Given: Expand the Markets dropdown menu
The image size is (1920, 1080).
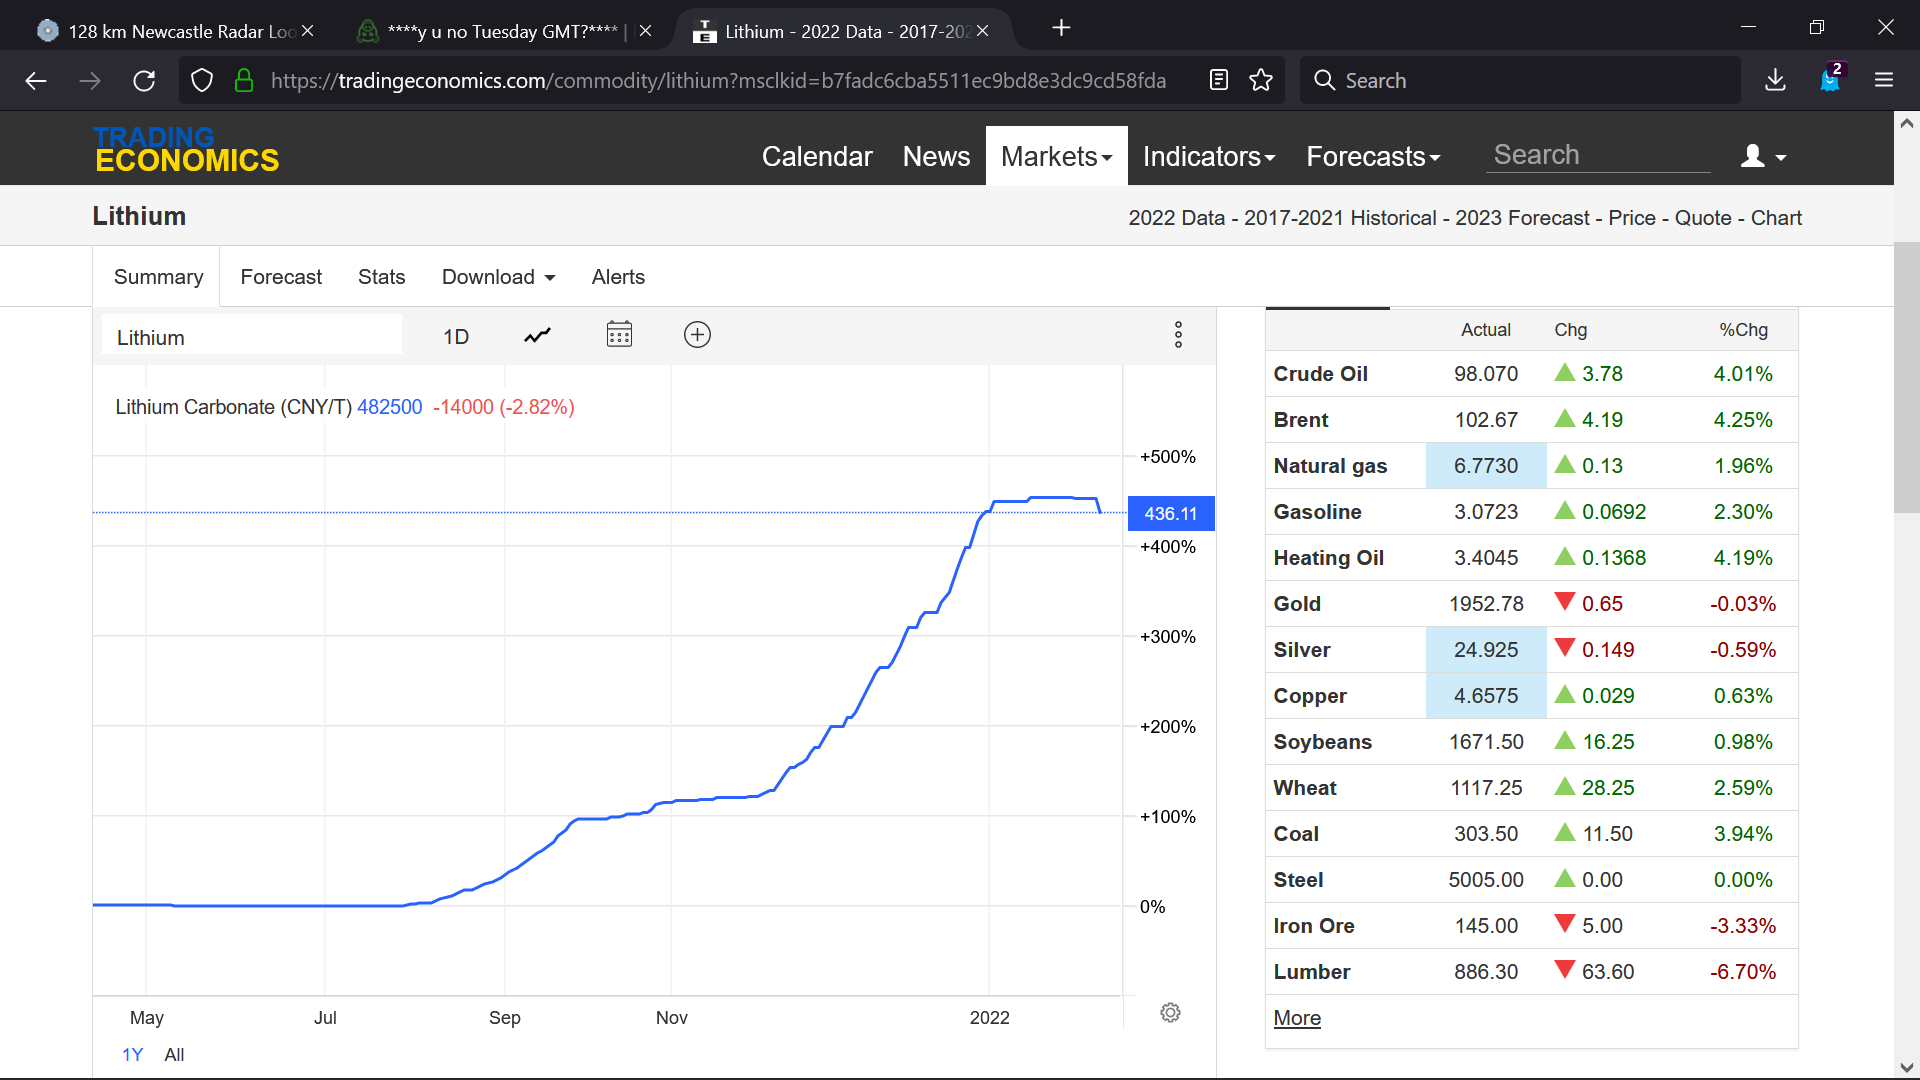Looking at the screenshot, I should pos(1056,157).
